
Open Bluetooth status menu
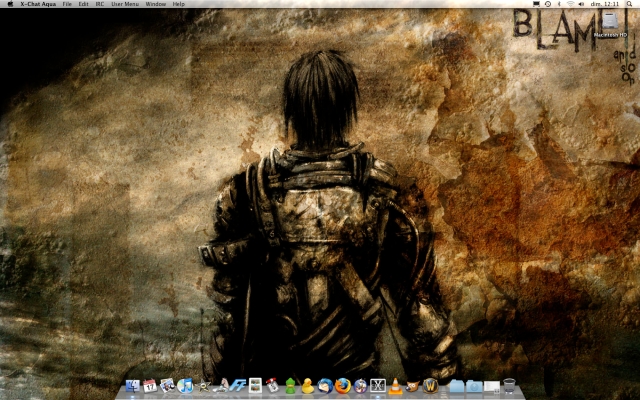click(559, 4)
